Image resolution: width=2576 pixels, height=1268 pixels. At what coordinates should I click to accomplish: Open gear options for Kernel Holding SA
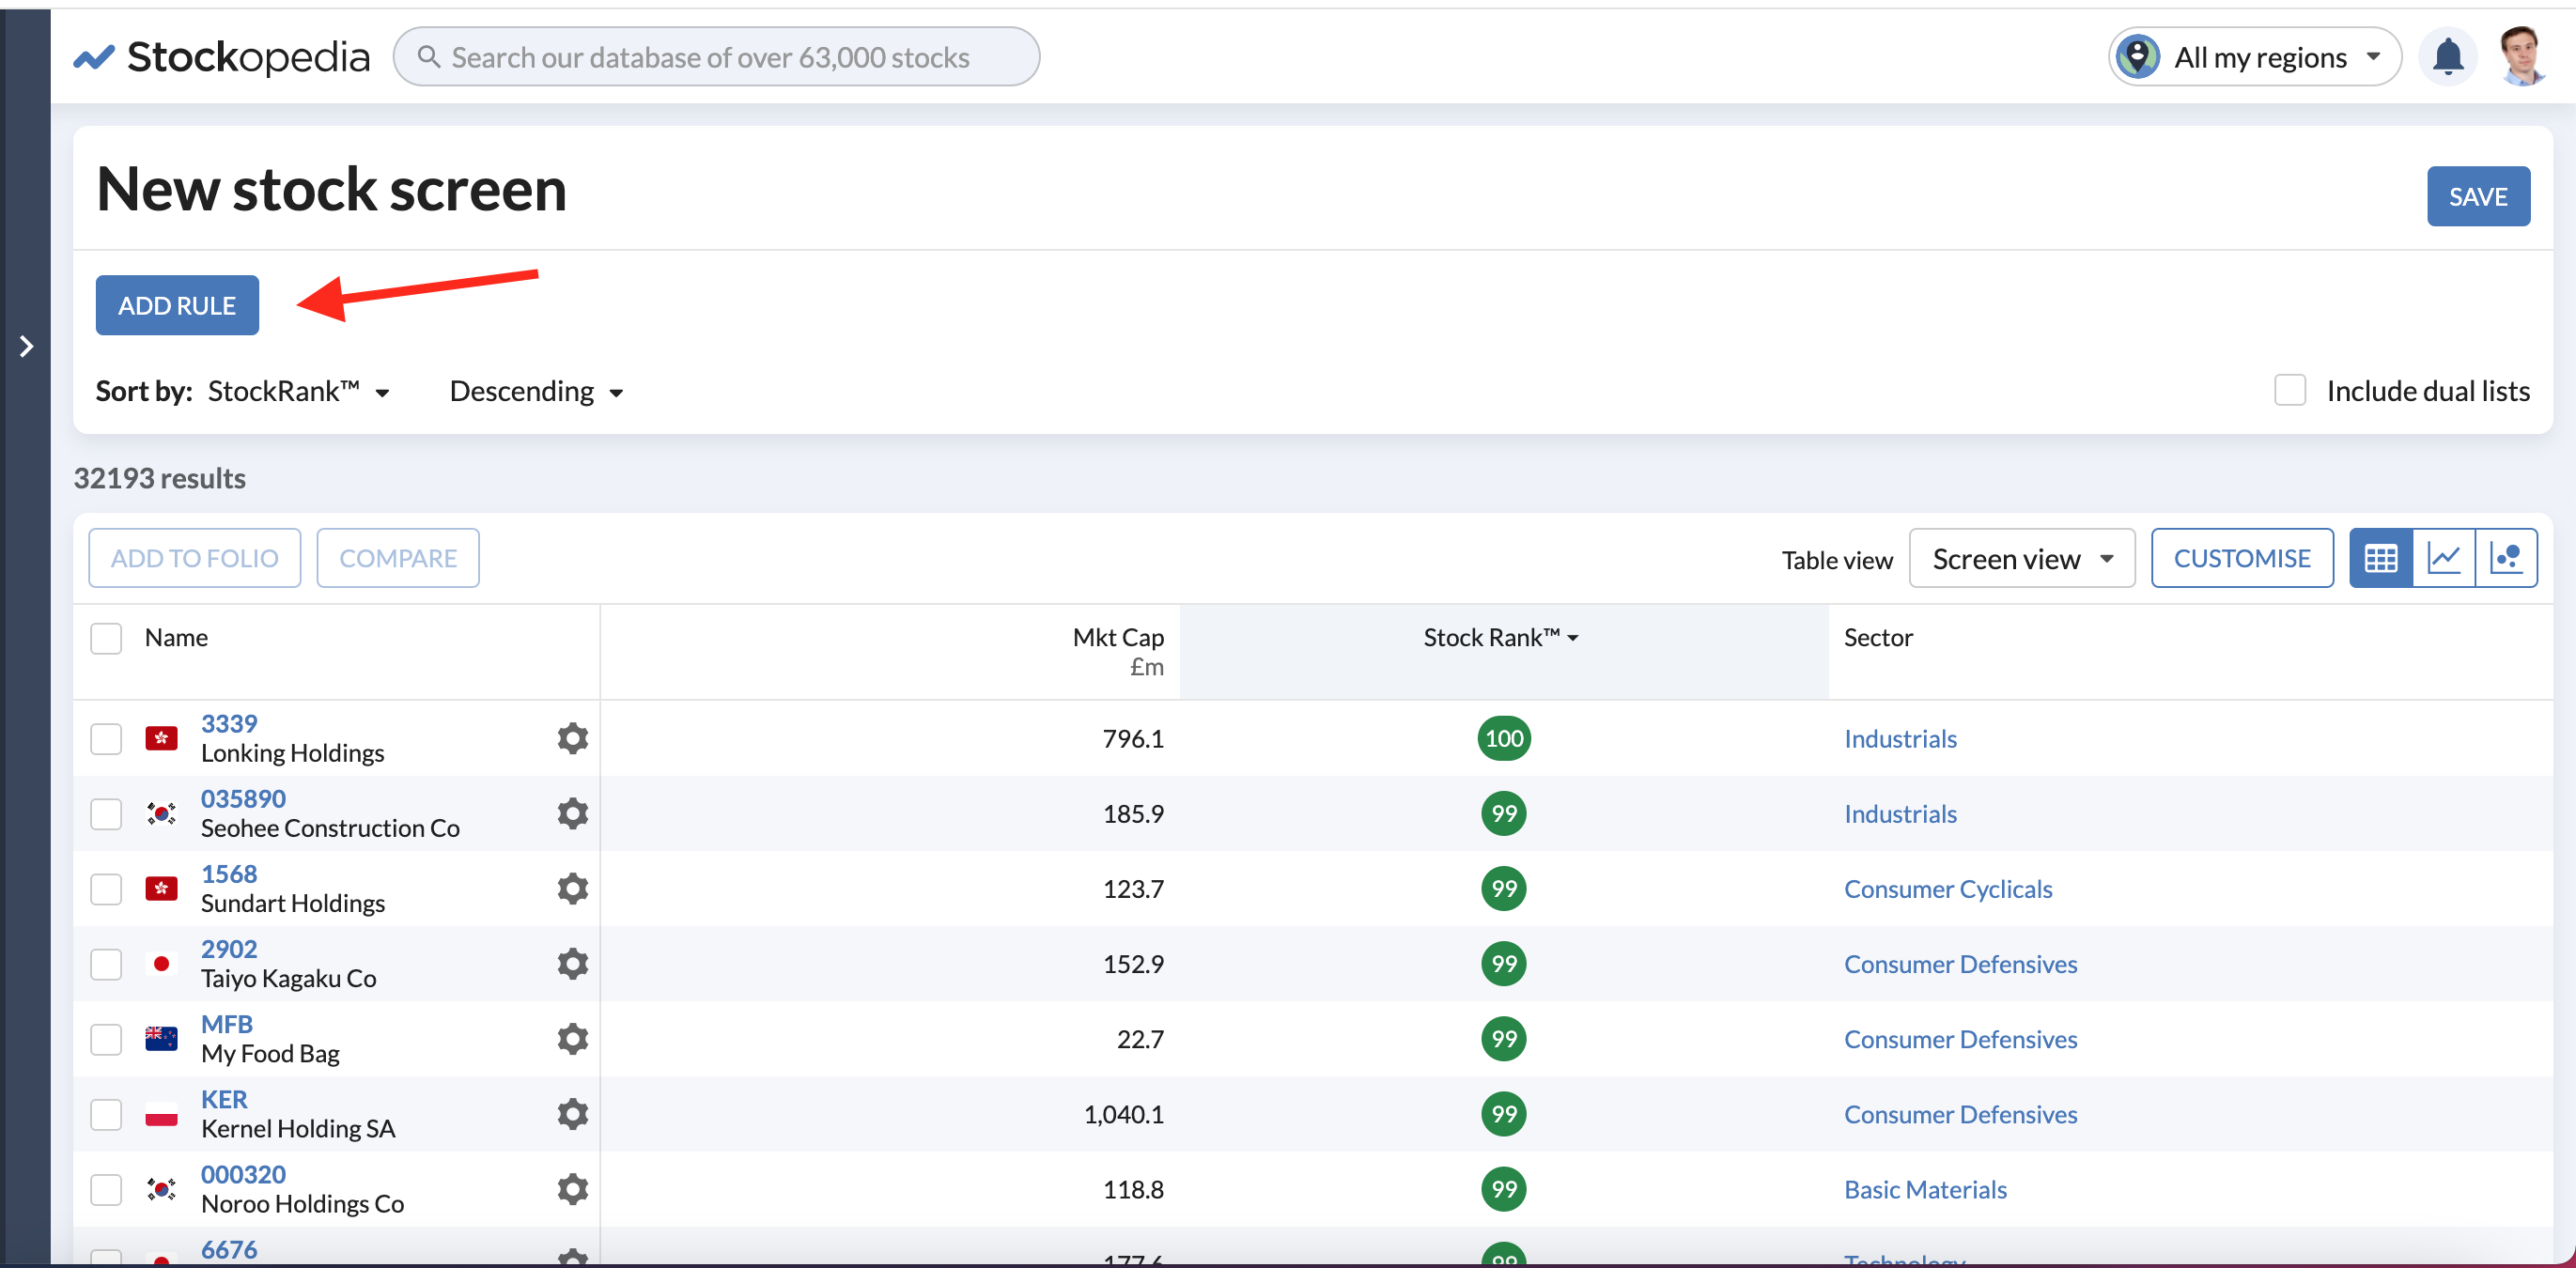[572, 1113]
